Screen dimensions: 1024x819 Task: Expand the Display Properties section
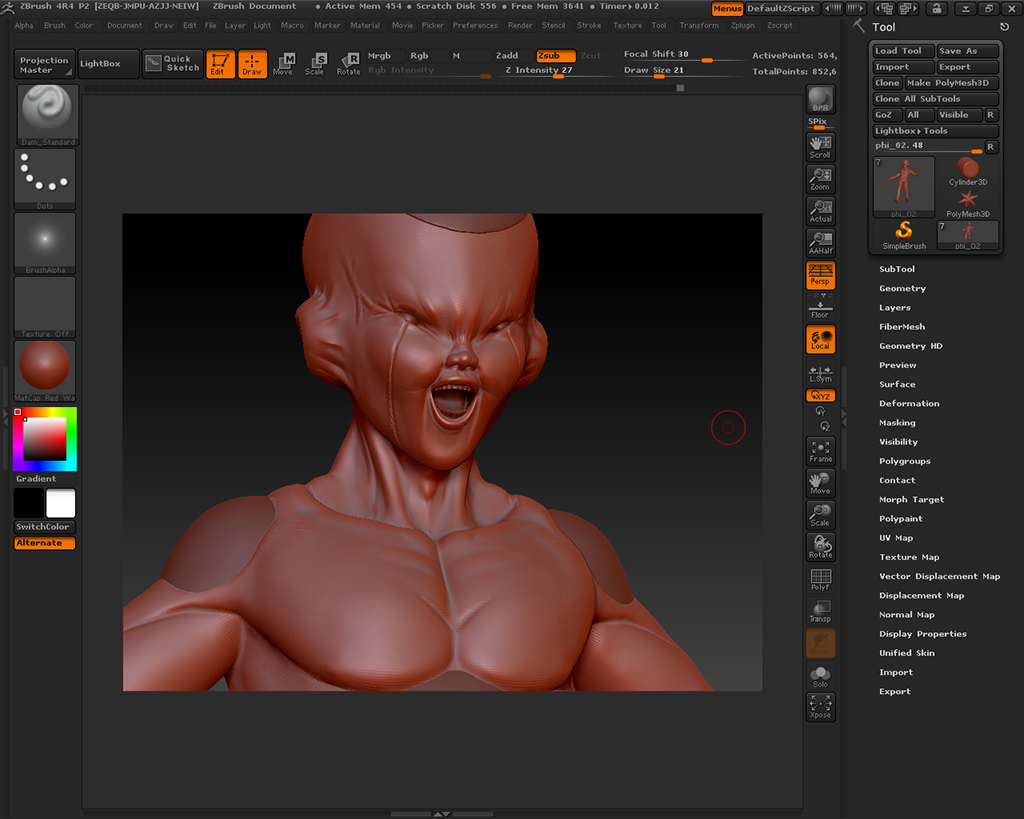(923, 634)
